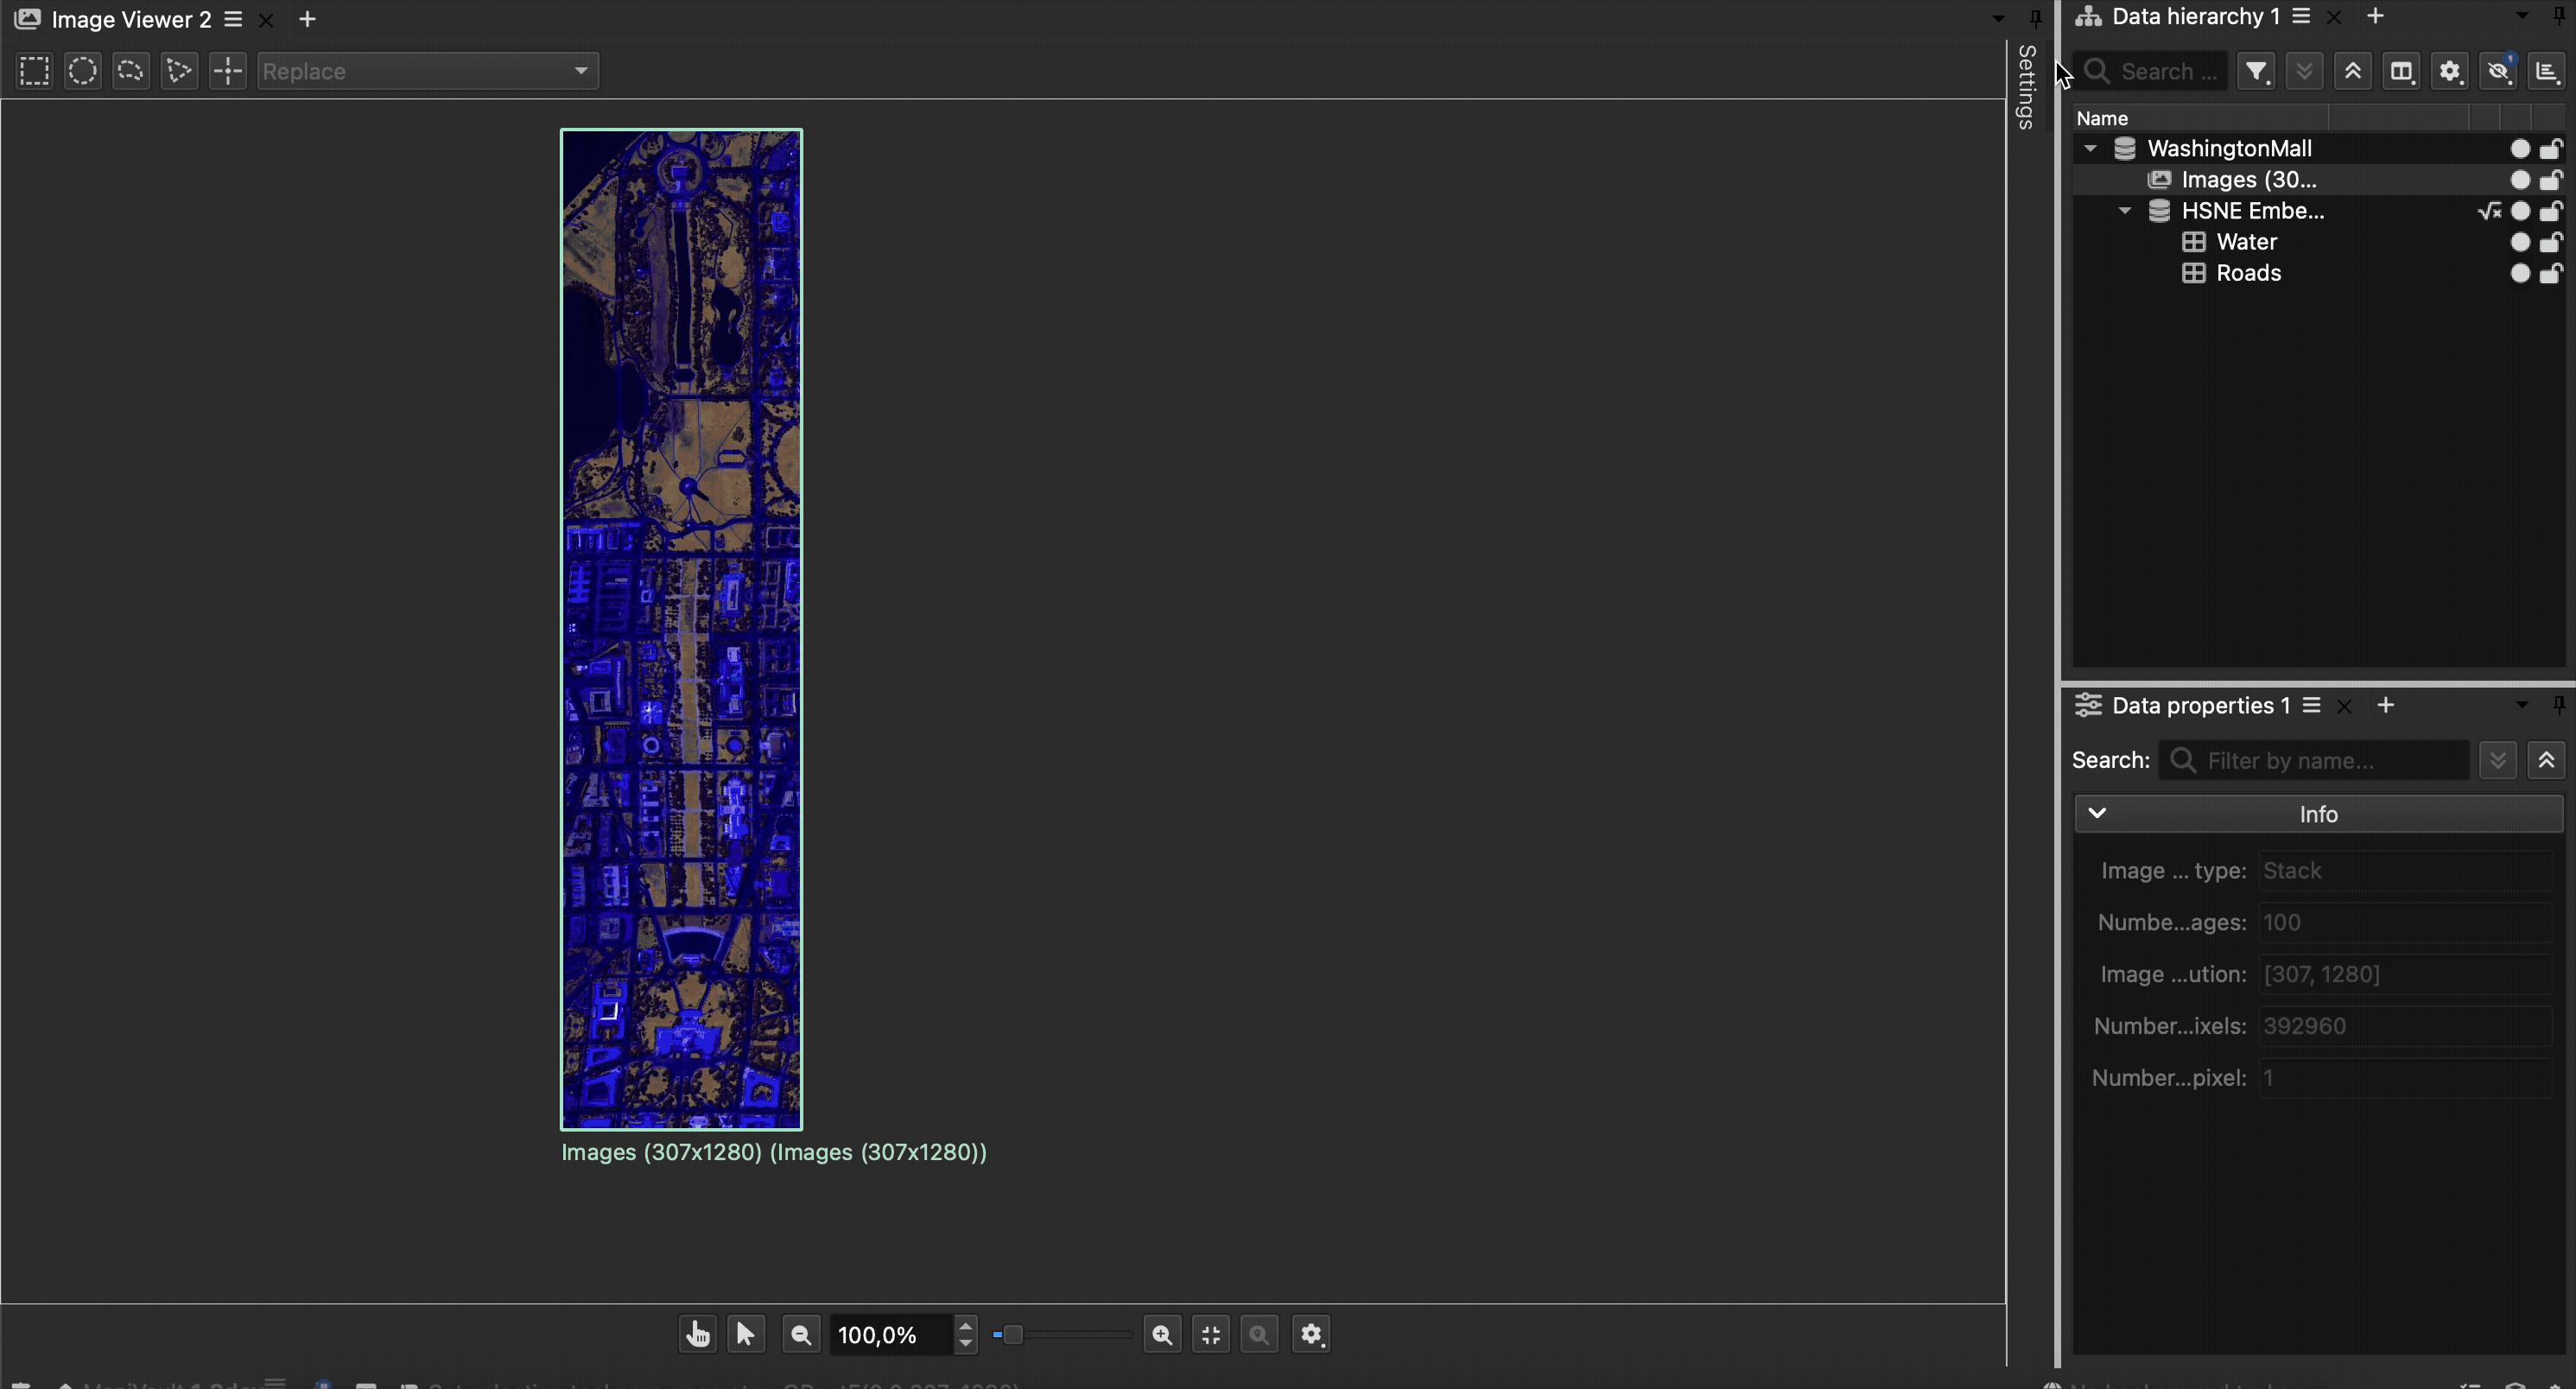
Task: Select the rectangle selection tool
Action: 33,70
